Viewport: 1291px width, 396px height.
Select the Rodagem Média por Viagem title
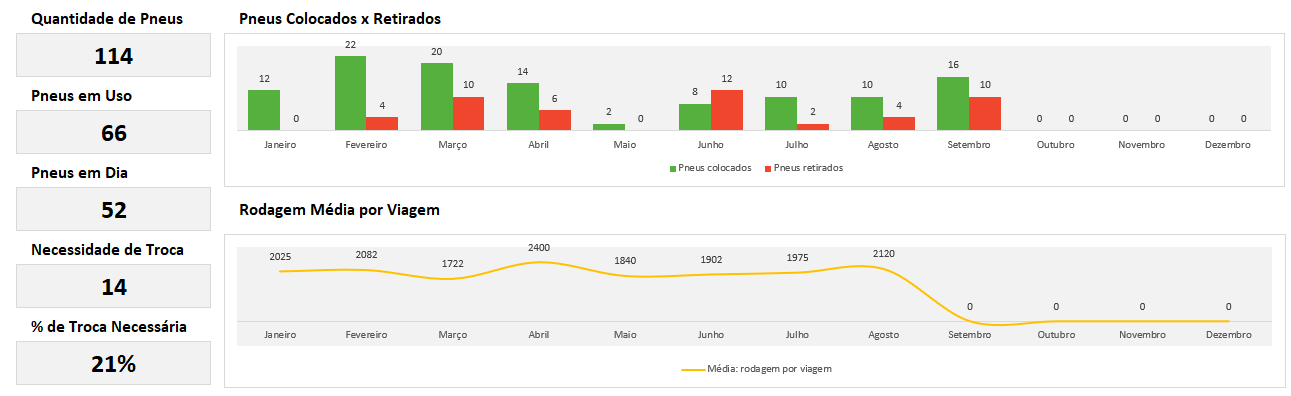tap(340, 210)
